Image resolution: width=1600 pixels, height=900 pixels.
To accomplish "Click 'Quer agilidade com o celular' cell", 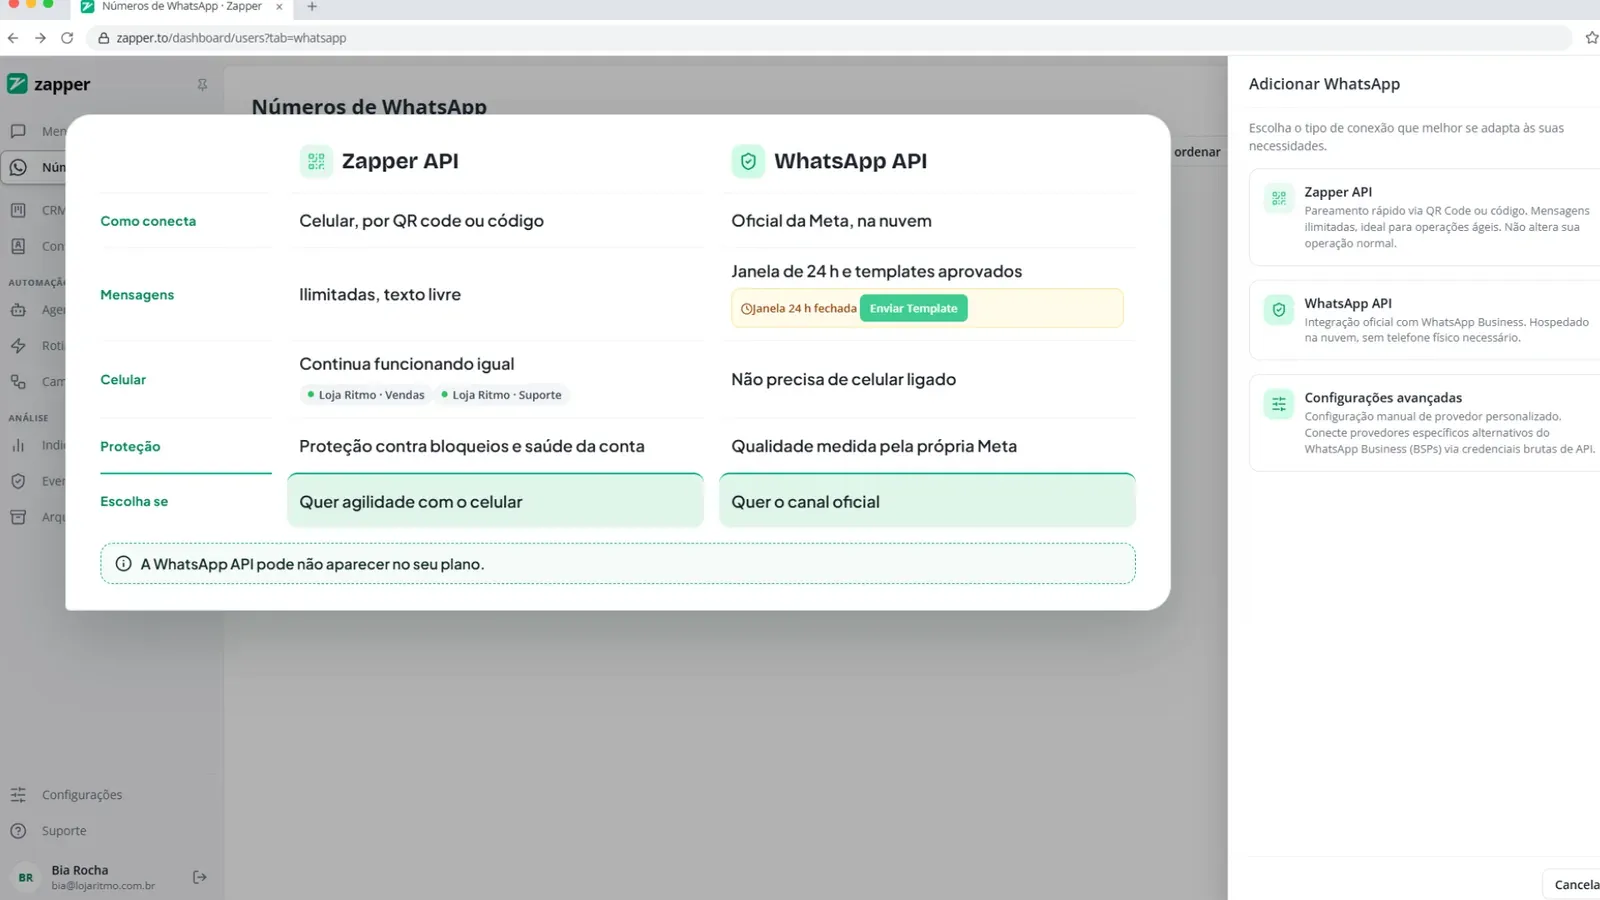I will coord(495,501).
